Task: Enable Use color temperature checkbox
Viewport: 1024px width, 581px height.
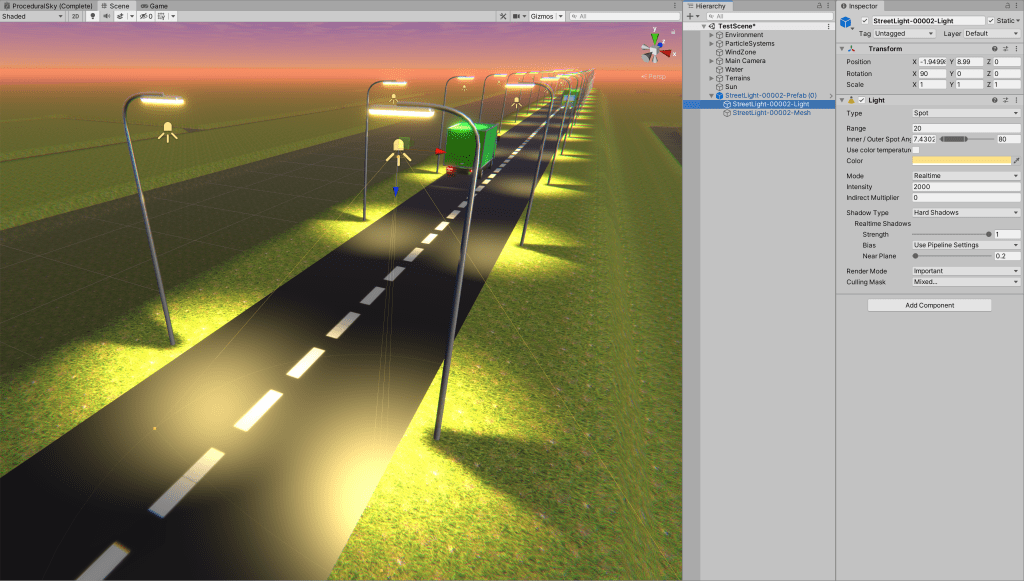Action: click(x=916, y=150)
